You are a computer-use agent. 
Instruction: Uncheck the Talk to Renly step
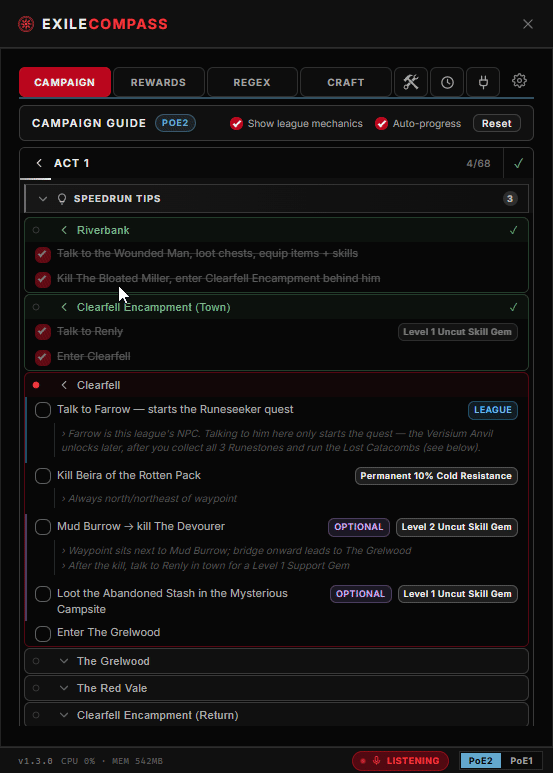[x=43, y=332]
